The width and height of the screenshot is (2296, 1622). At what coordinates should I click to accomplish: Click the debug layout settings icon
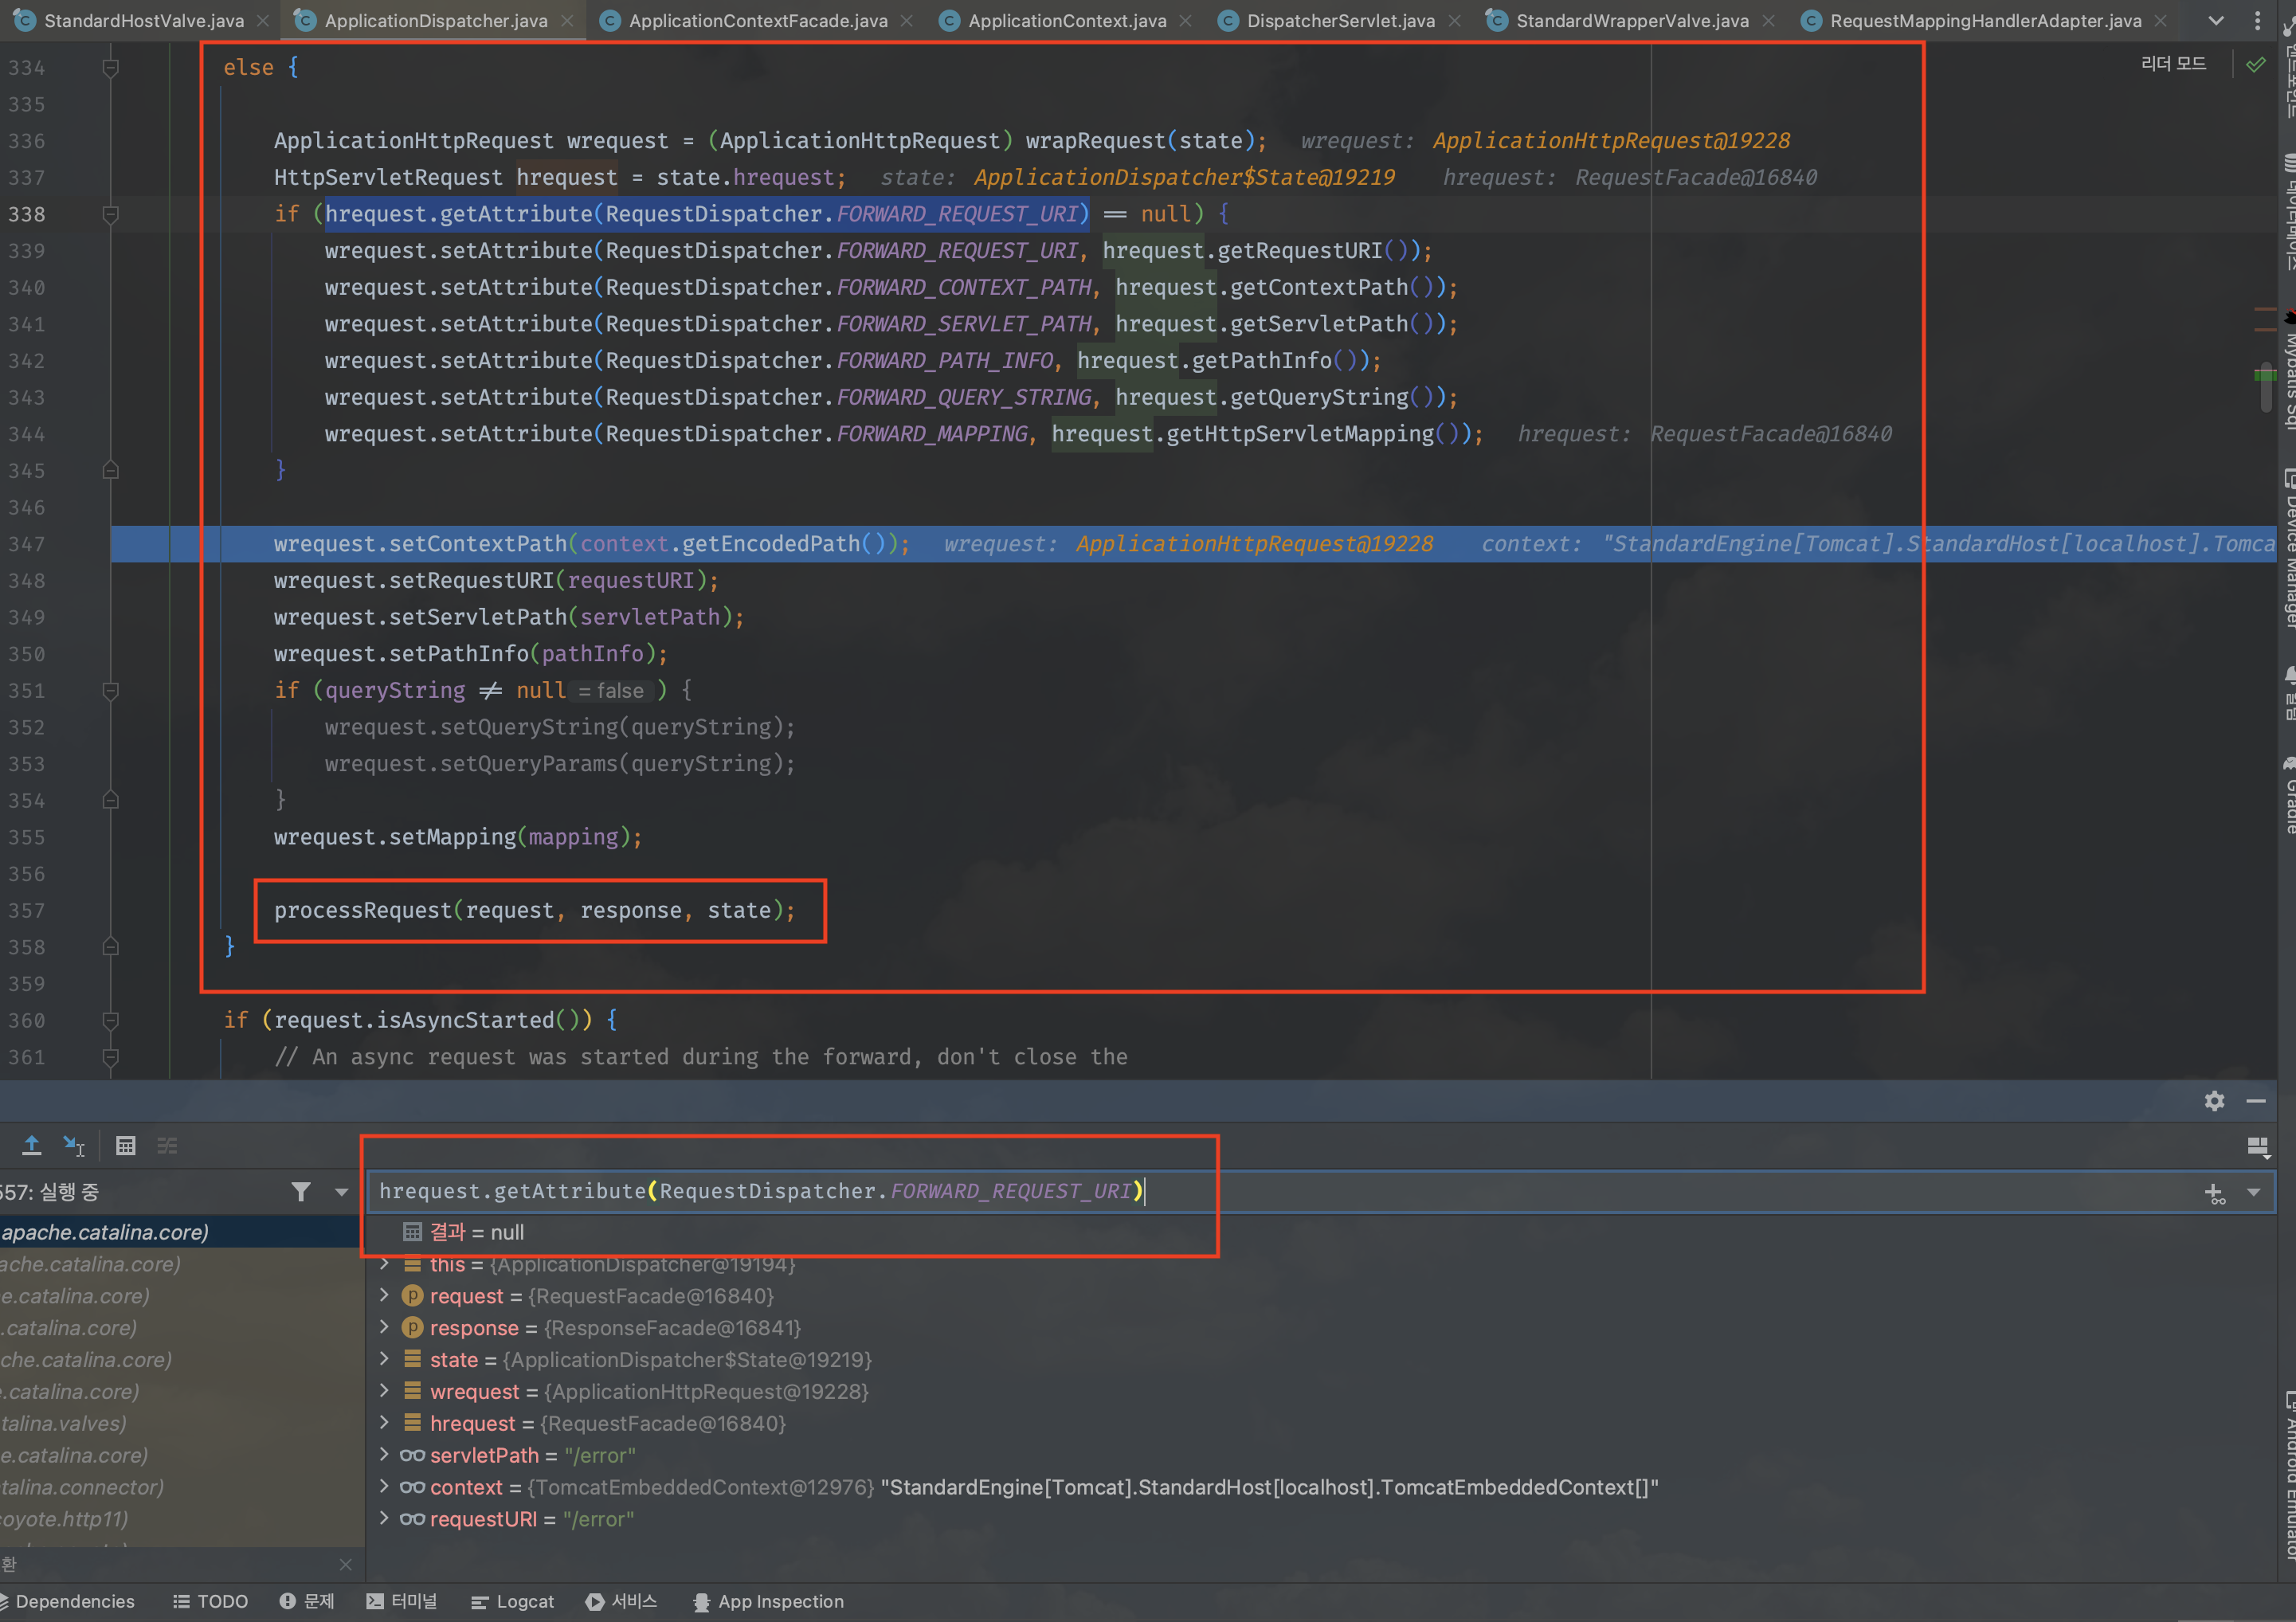click(x=2257, y=1146)
